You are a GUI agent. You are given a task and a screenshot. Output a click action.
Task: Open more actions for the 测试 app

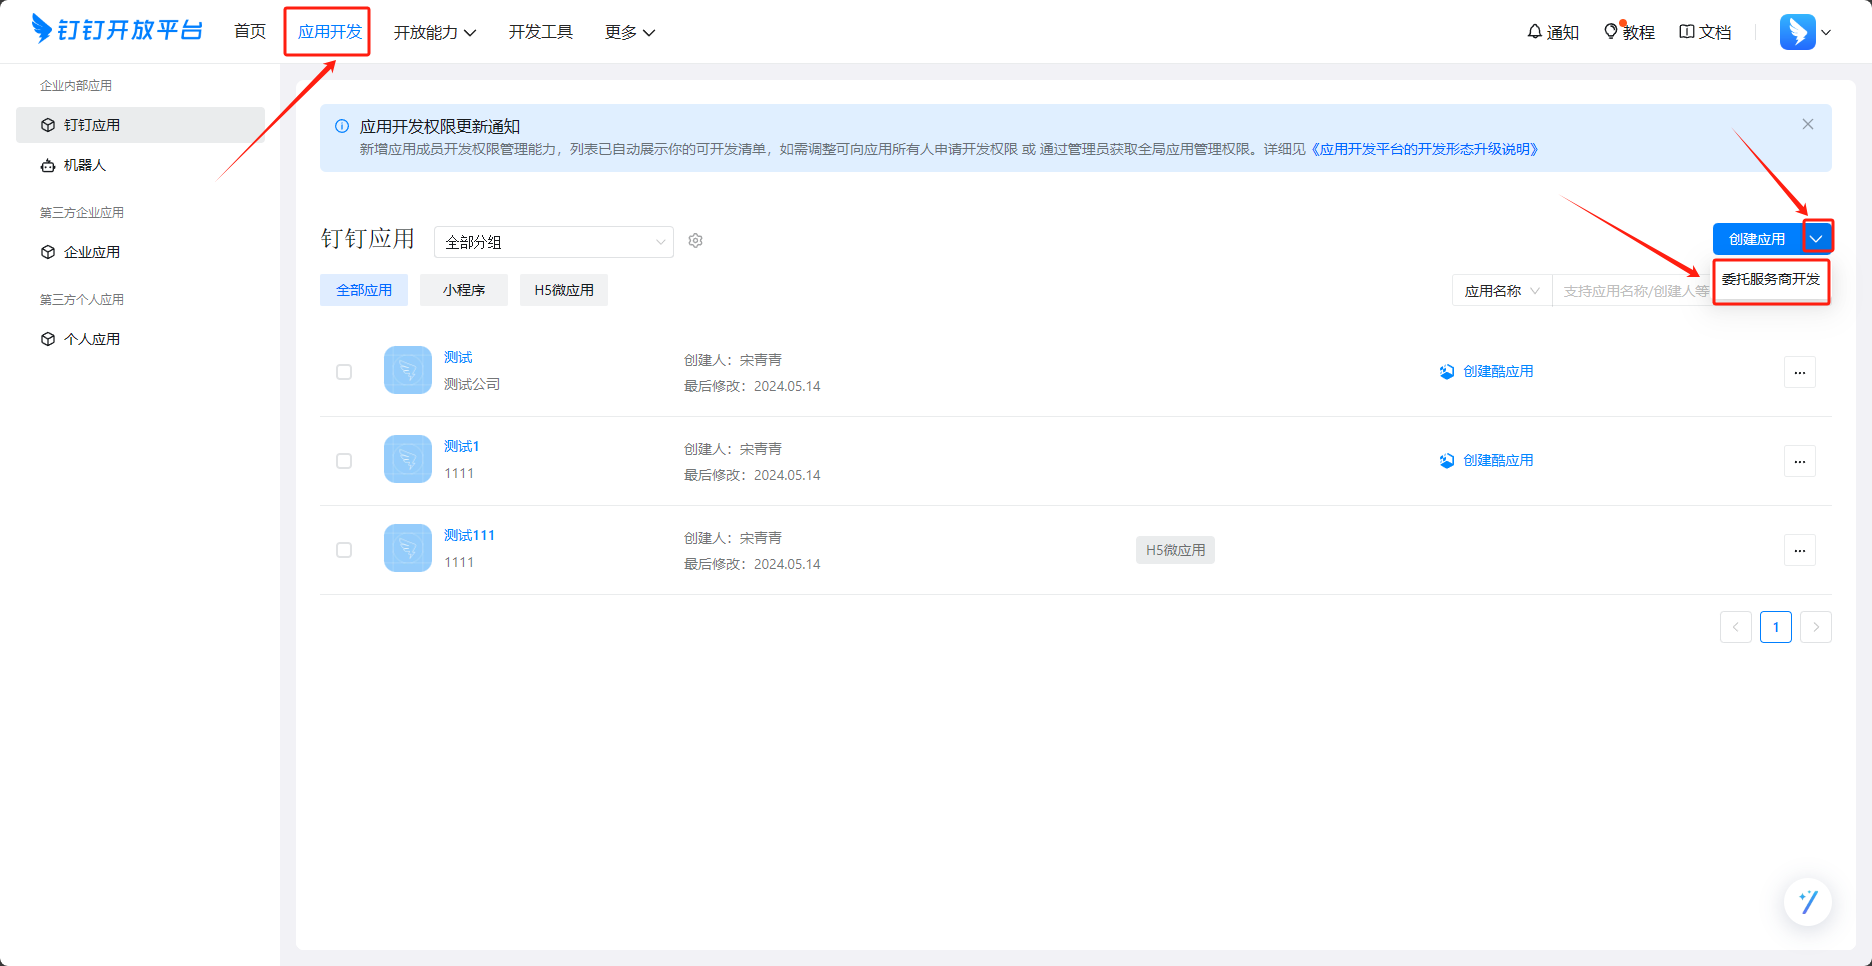1800,372
